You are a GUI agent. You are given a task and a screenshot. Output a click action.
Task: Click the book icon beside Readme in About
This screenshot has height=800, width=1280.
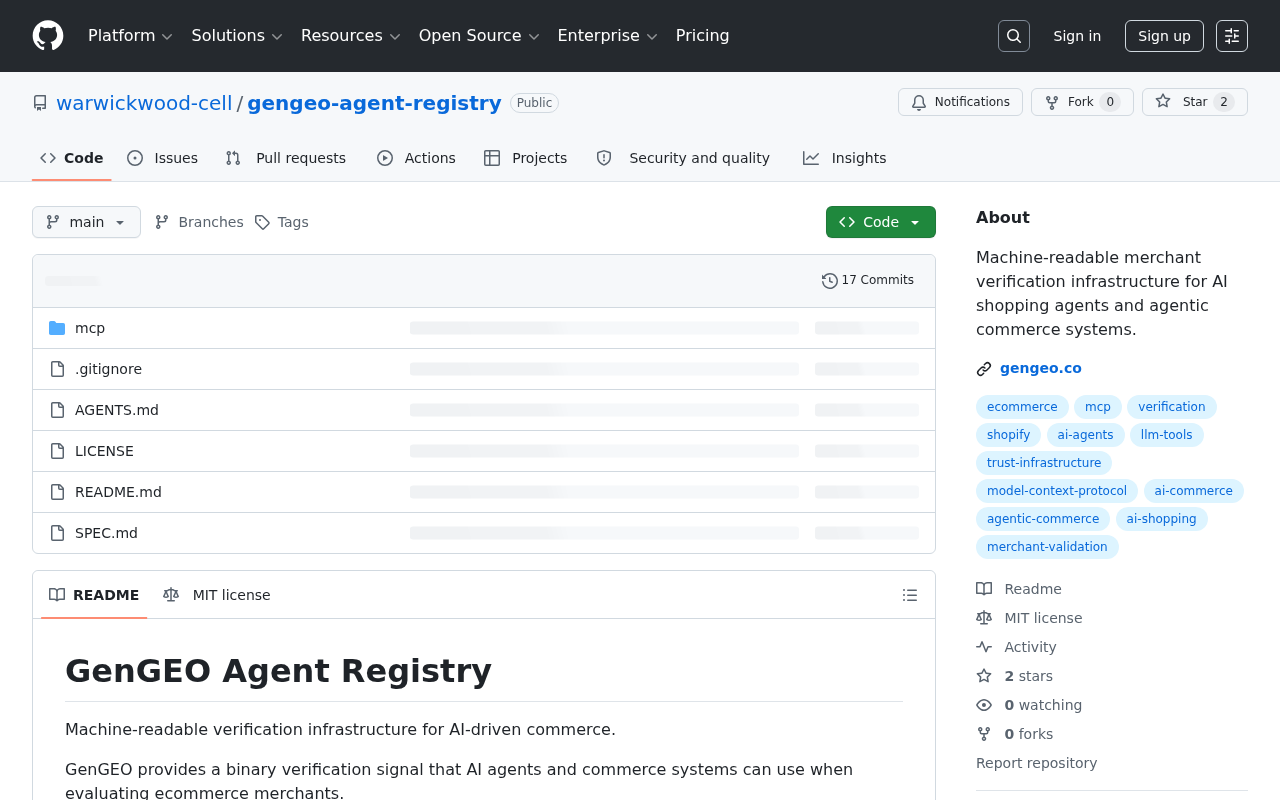pos(984,589)
